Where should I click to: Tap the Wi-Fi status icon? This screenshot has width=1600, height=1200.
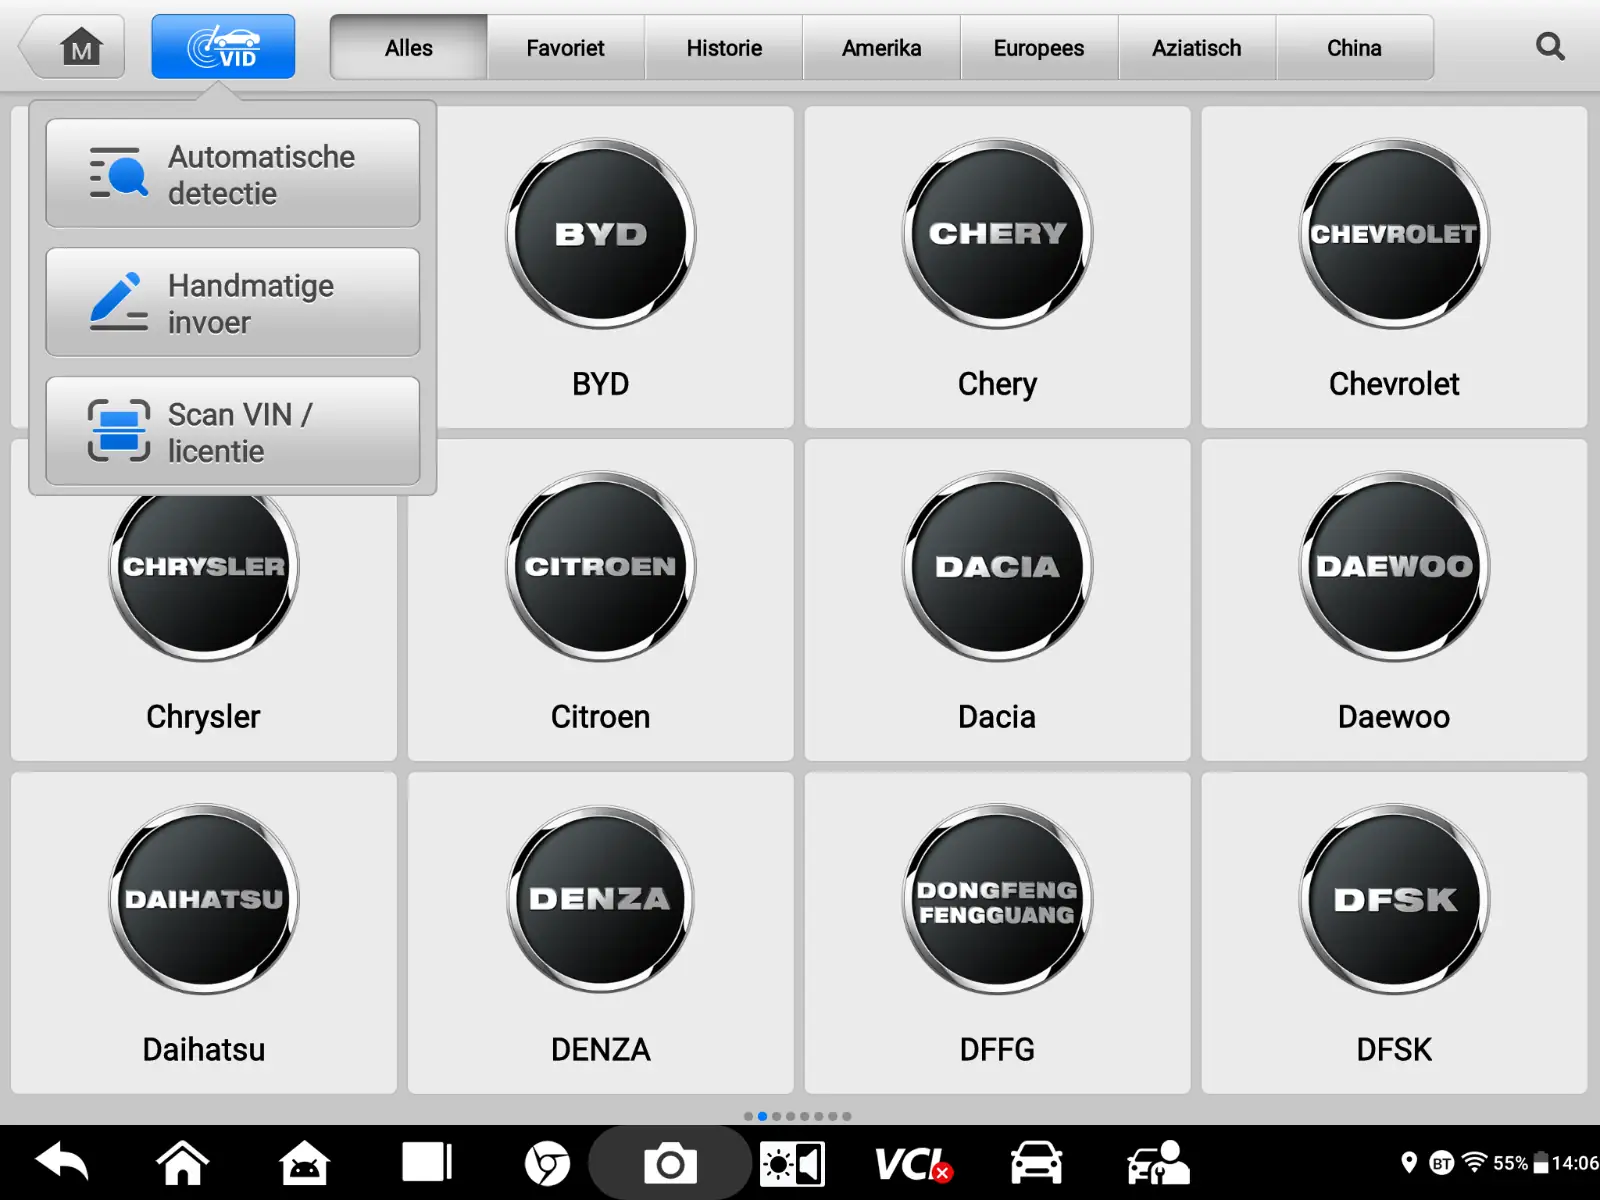[x=1474, y=1162]
